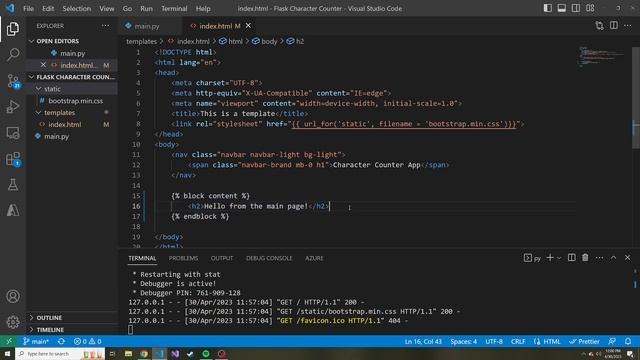Open the Azure view in activity bar
Screen dimensions: 640x360
click(13, 210)
